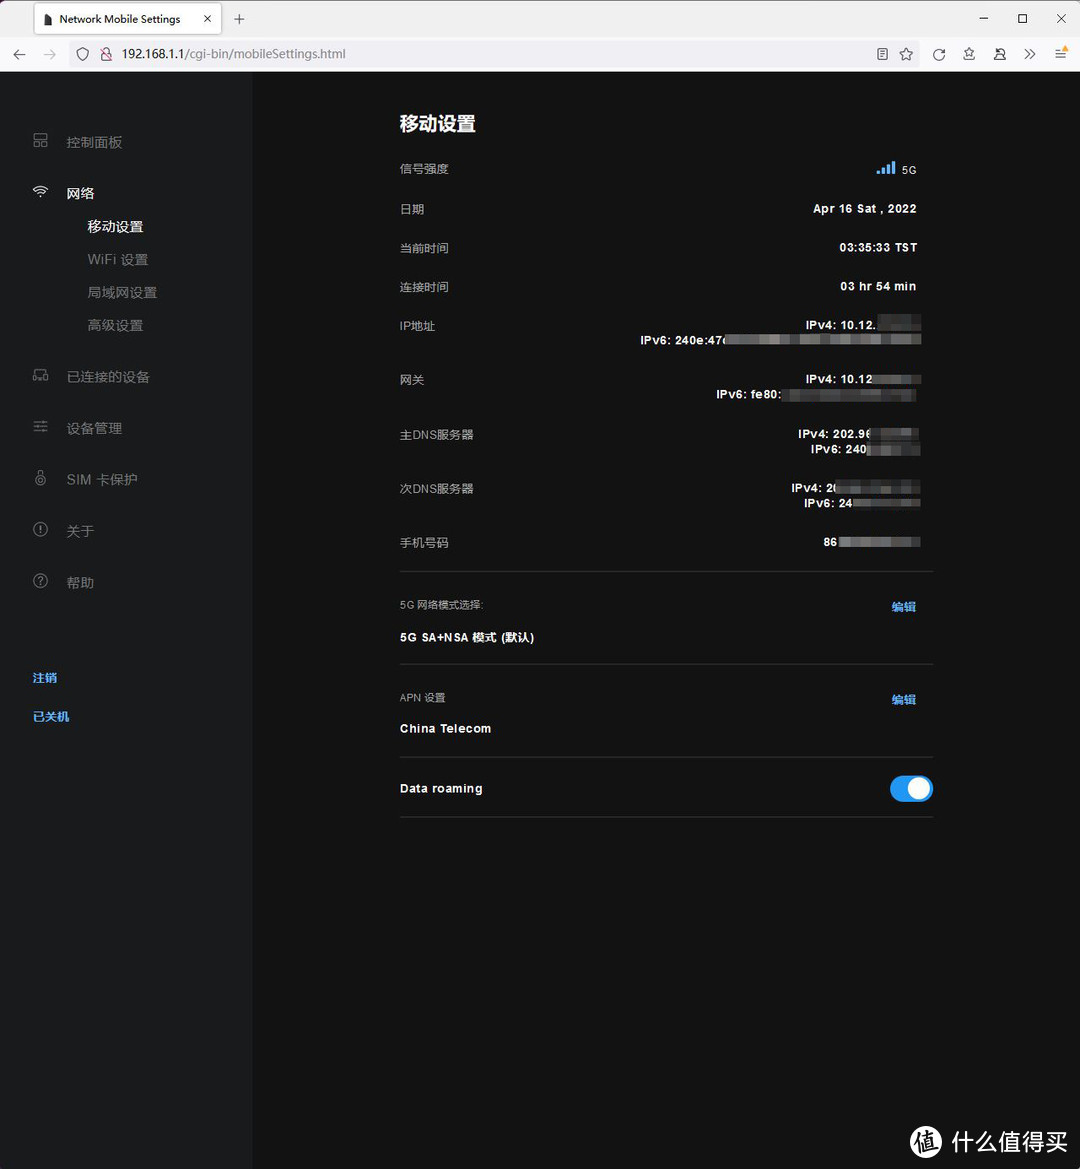
Task: Toggle reader view icon in address bar
Action: coord(882,54)
